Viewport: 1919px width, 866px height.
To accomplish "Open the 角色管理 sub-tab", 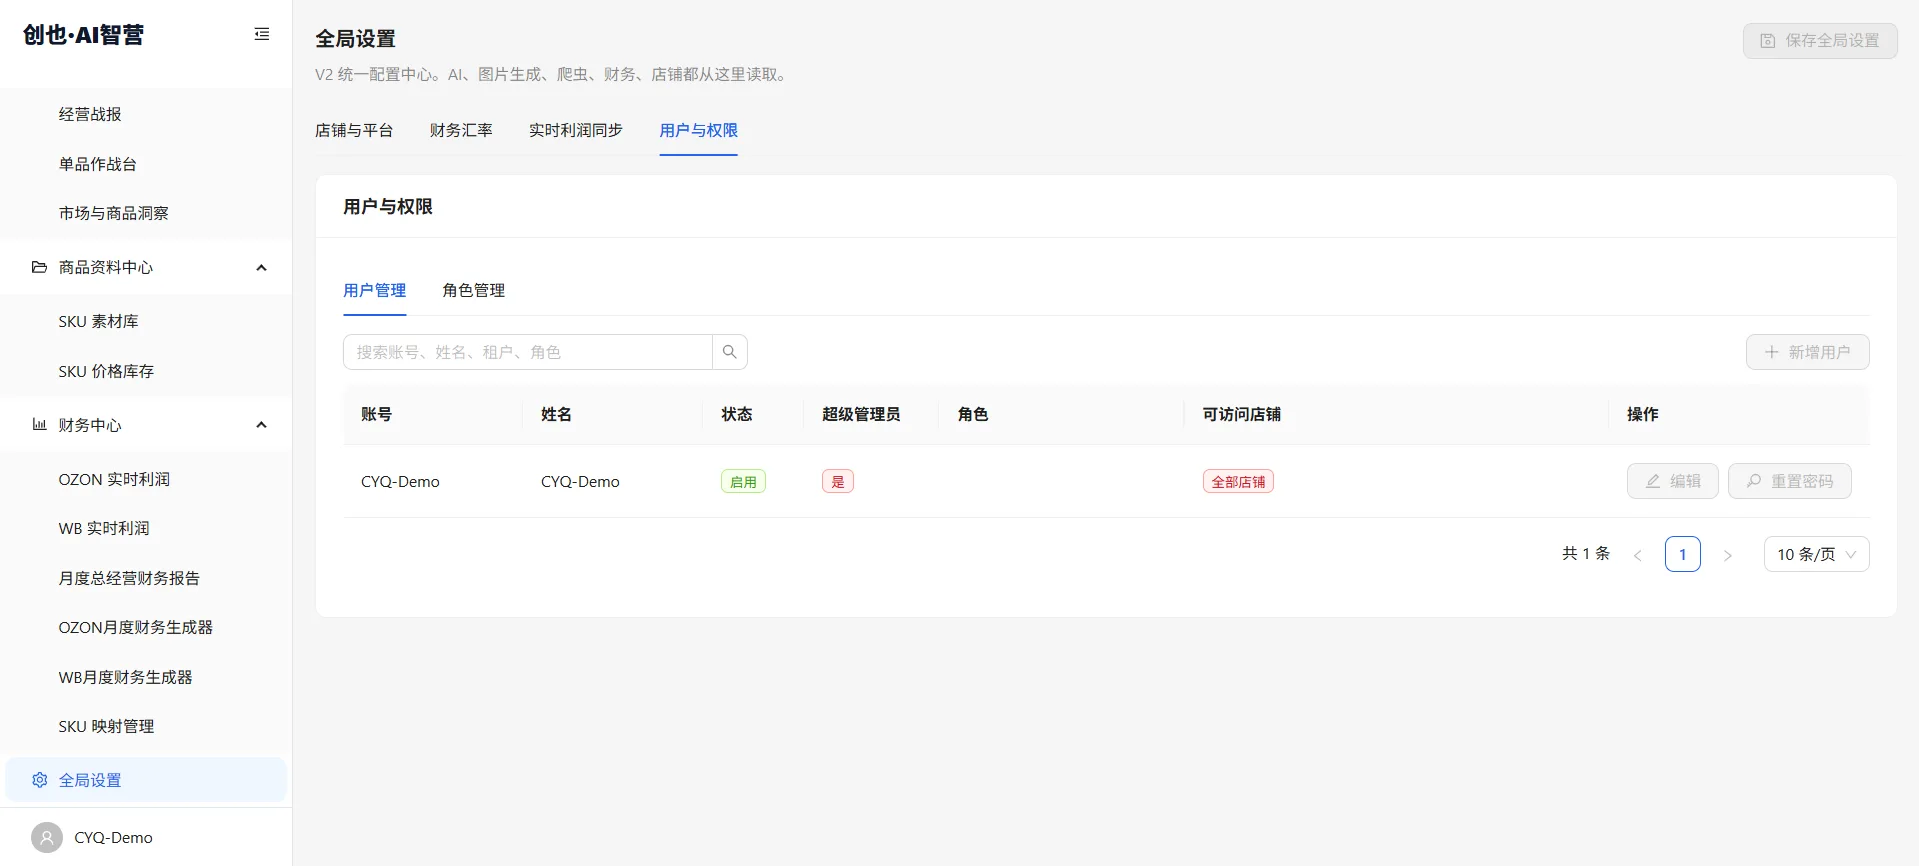I will (x=474, y=290).
